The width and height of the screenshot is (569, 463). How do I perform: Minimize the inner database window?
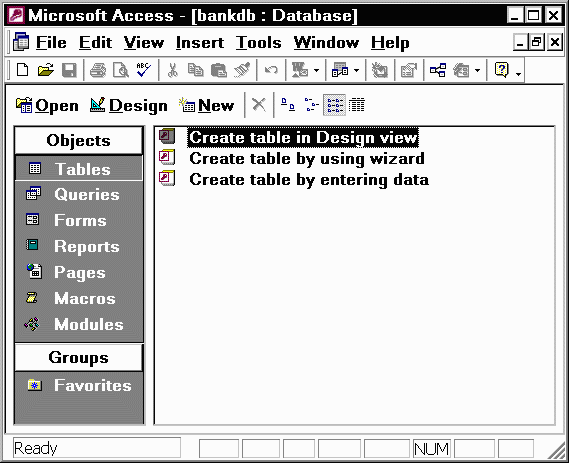520,42
